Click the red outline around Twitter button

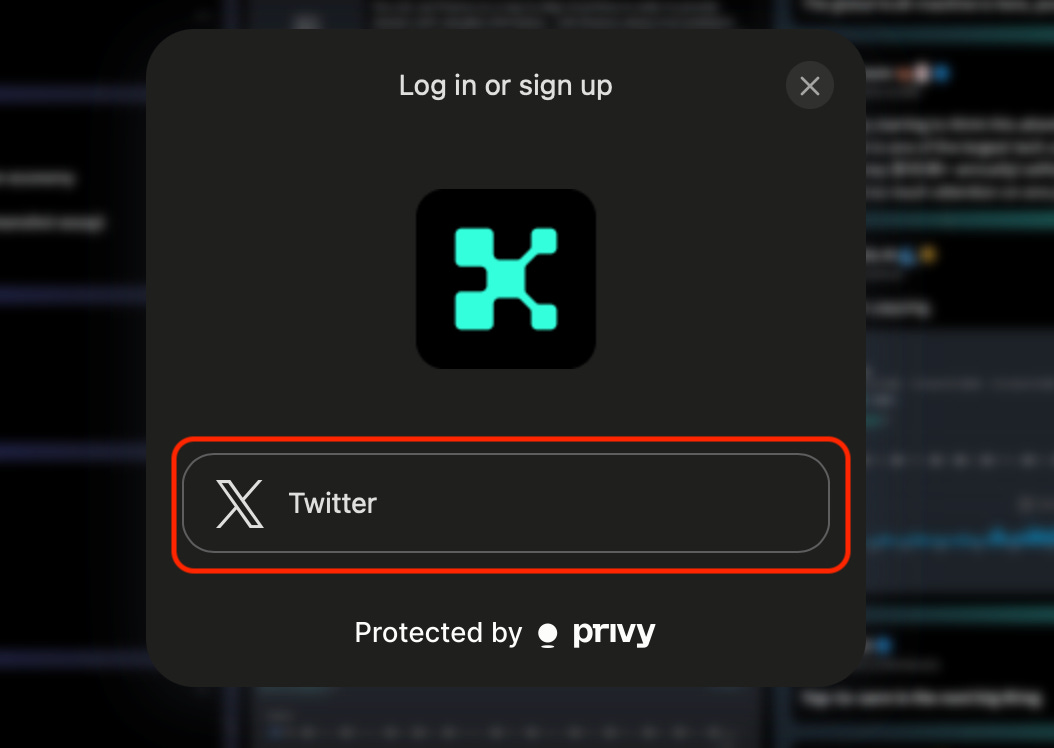click(511, 439)
